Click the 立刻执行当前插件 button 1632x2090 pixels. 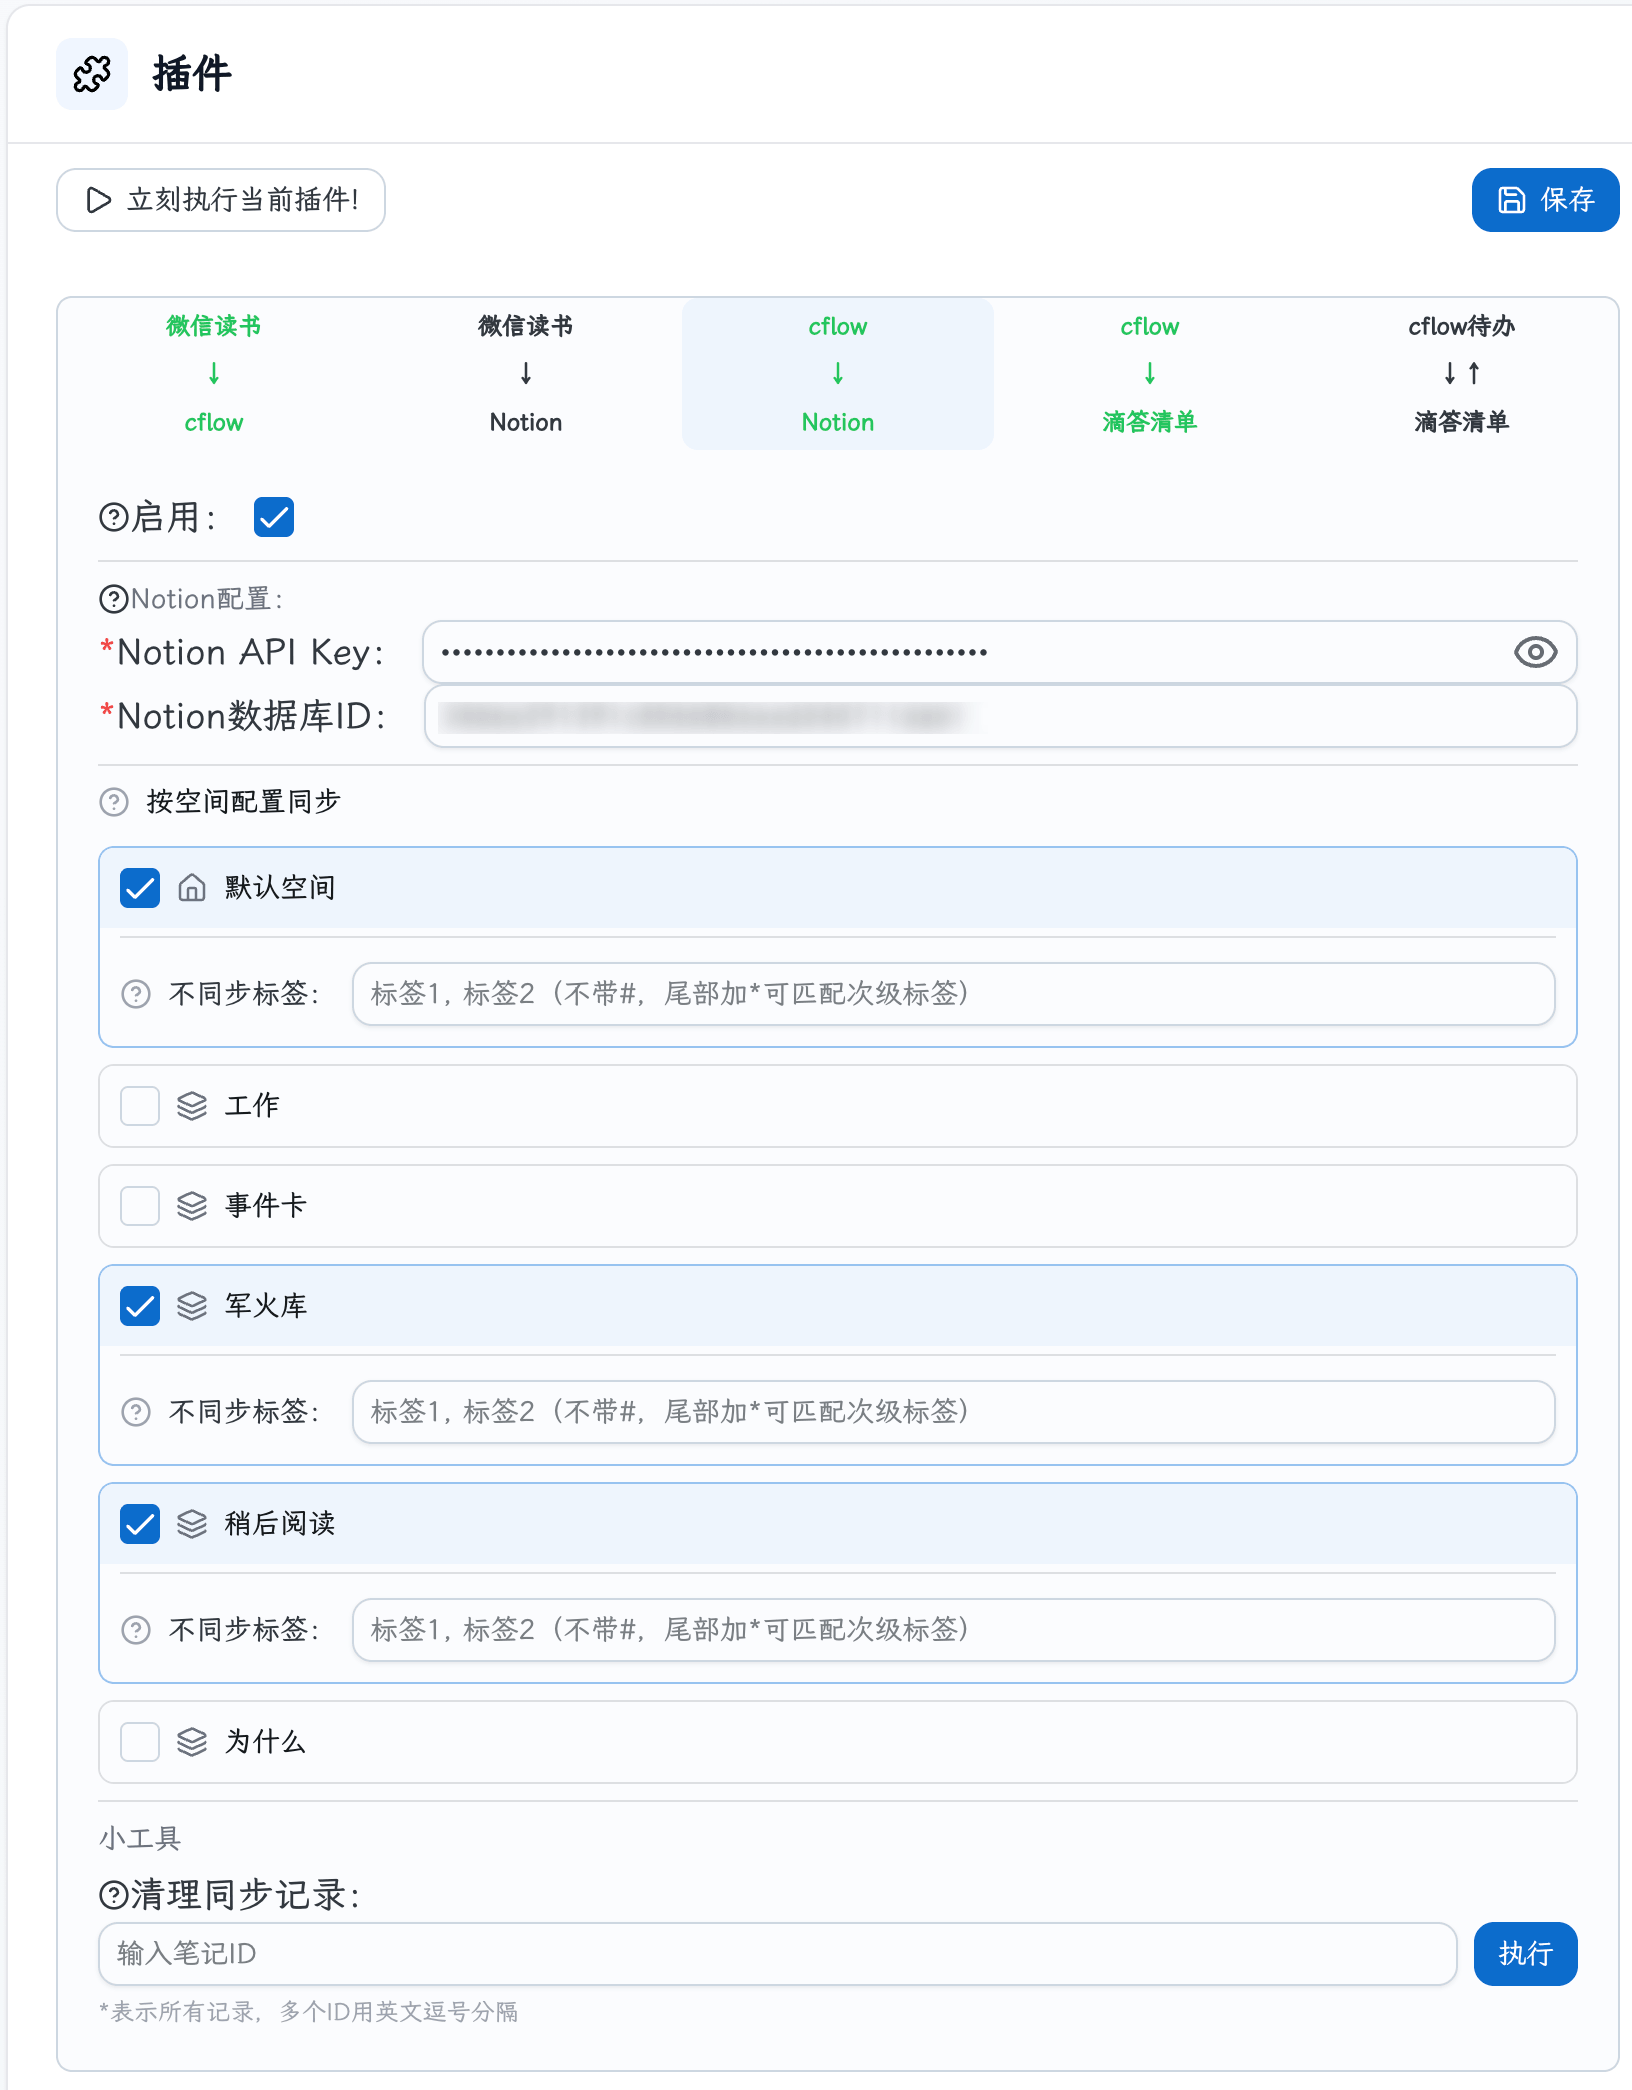pyautogui.click(x=221, y=200)
